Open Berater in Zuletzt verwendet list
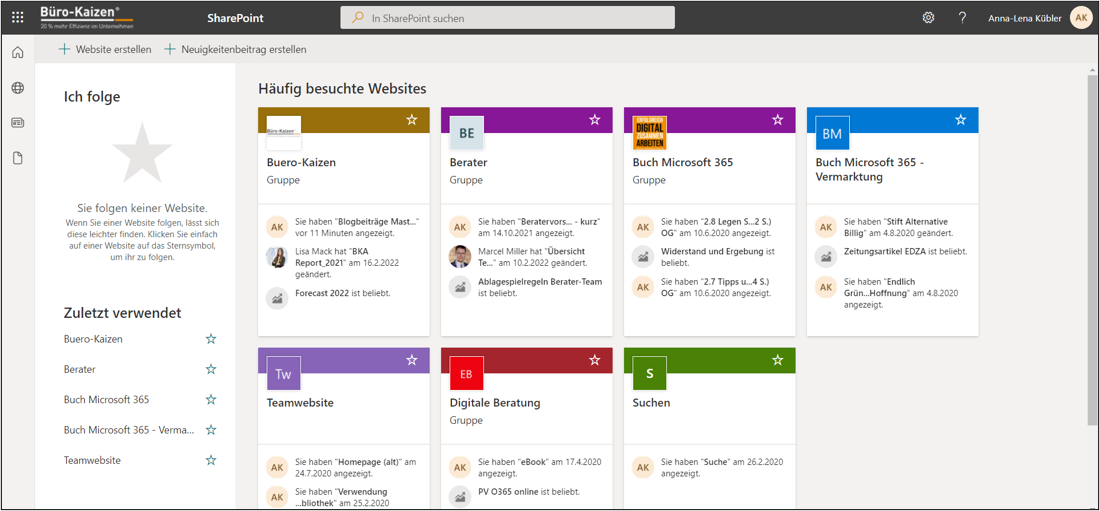 [79, 369]
